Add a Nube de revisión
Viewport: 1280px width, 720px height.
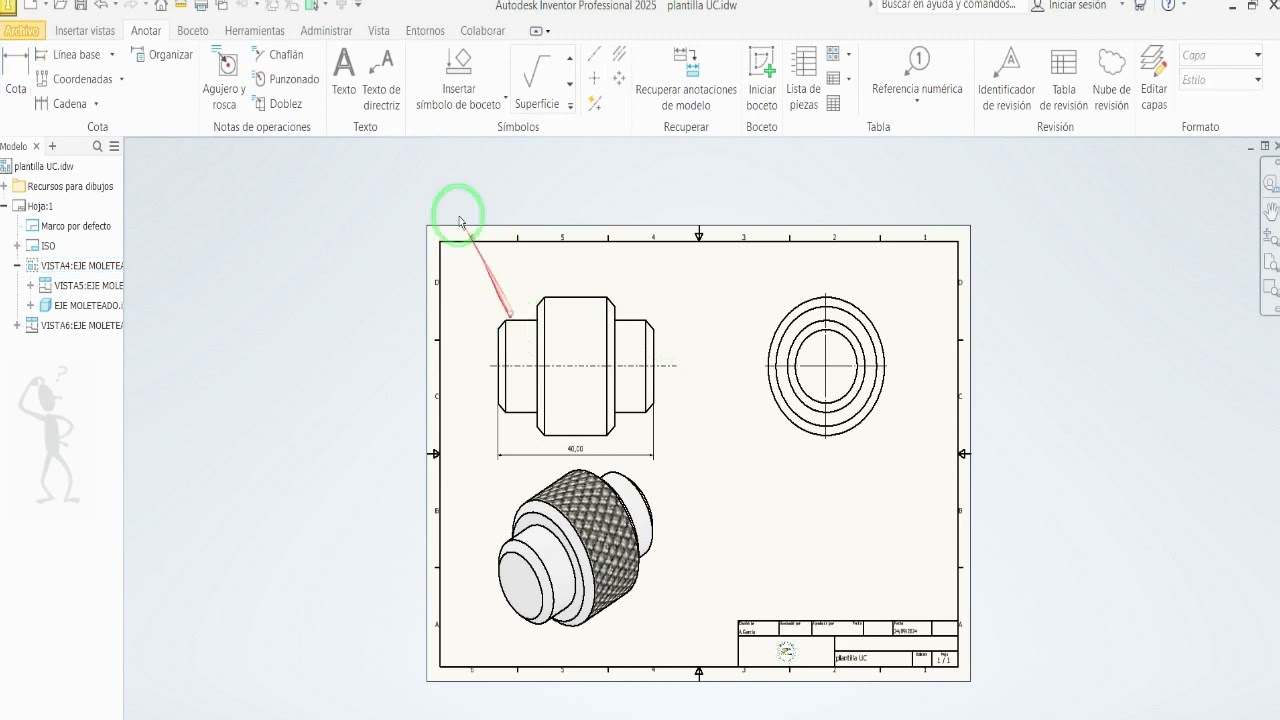click(1111, 79)
